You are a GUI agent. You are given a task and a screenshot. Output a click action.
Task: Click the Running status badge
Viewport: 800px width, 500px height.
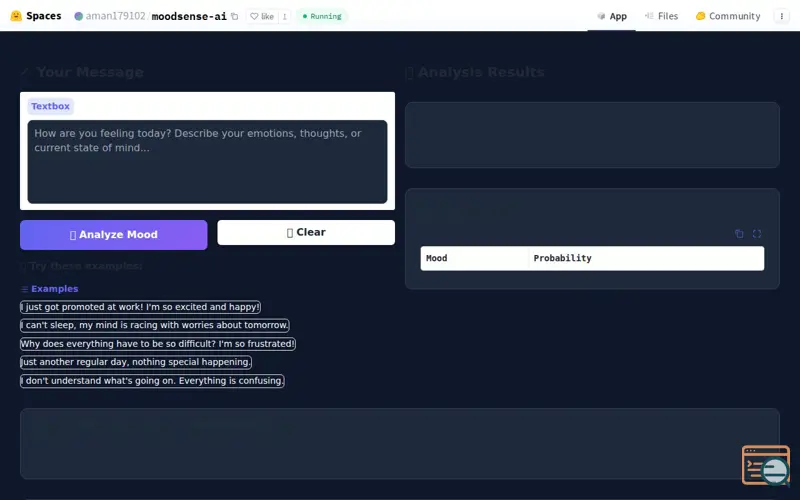[x=322, y=16]
